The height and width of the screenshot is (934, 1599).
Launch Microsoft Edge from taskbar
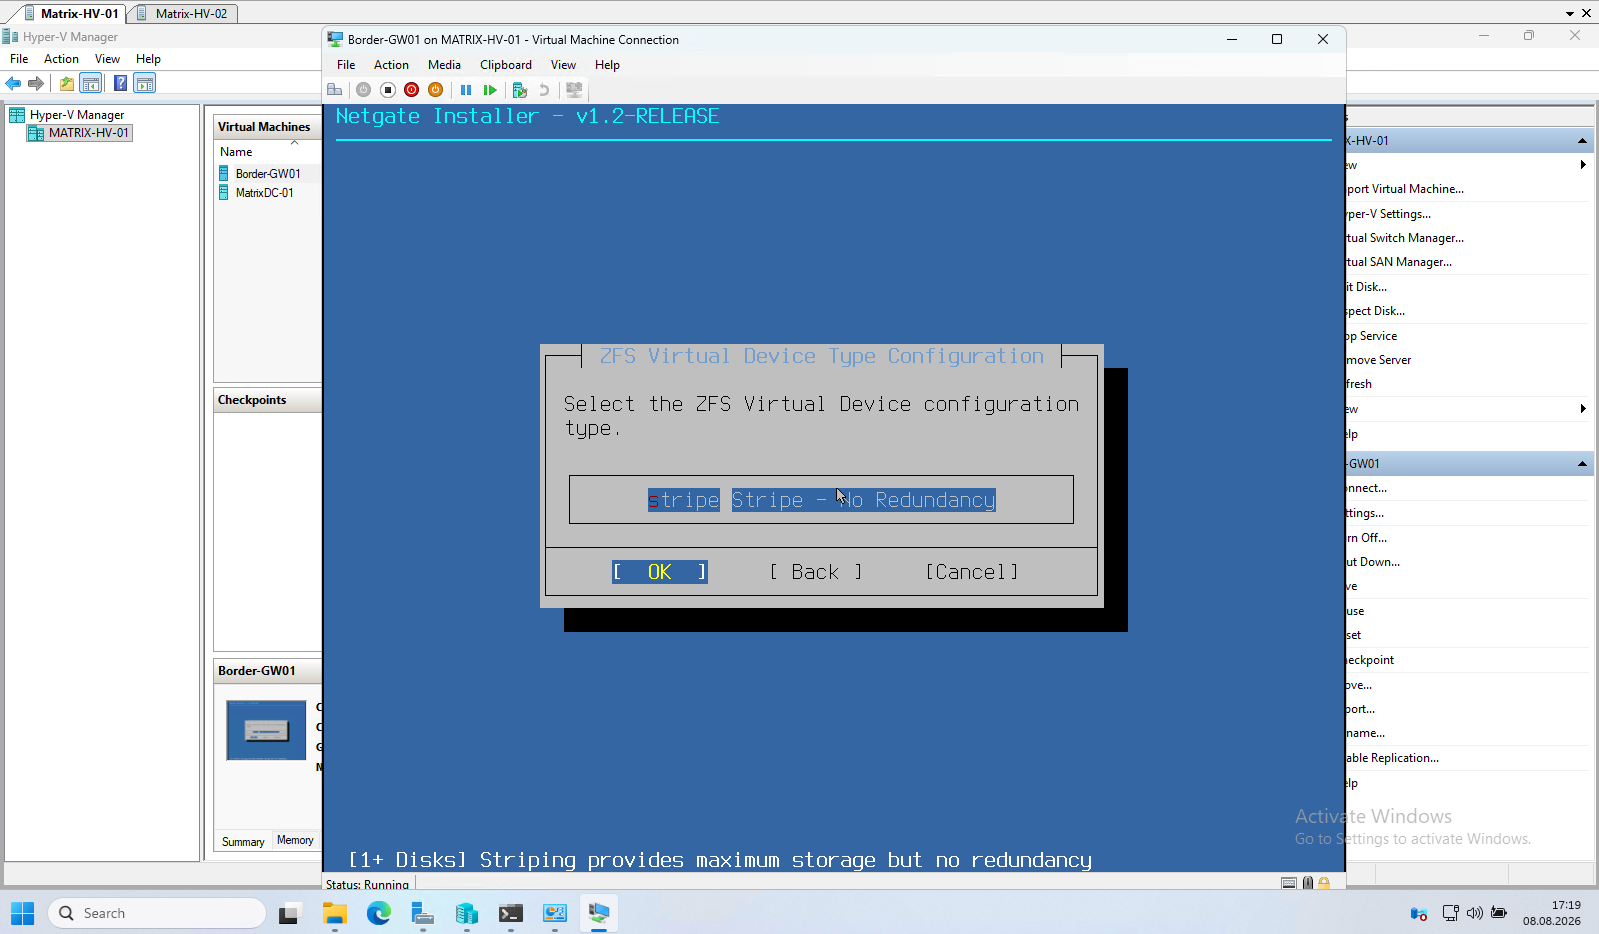click(378, 913)
